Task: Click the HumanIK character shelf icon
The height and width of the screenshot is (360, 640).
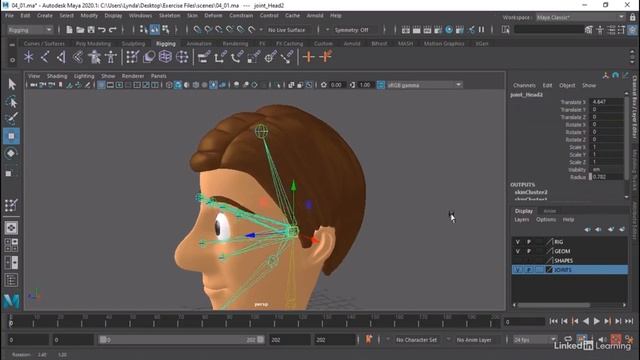Action: [x=111, y=57]
